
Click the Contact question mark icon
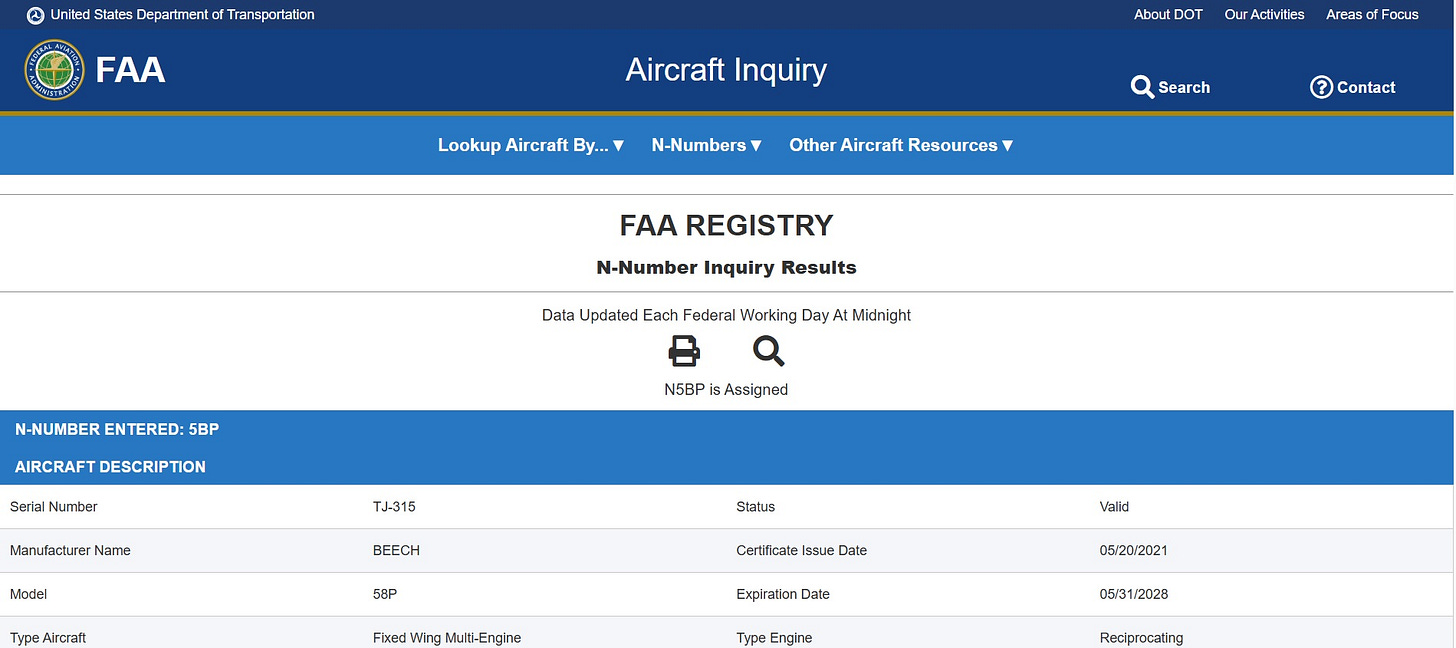pos(1321,87)
